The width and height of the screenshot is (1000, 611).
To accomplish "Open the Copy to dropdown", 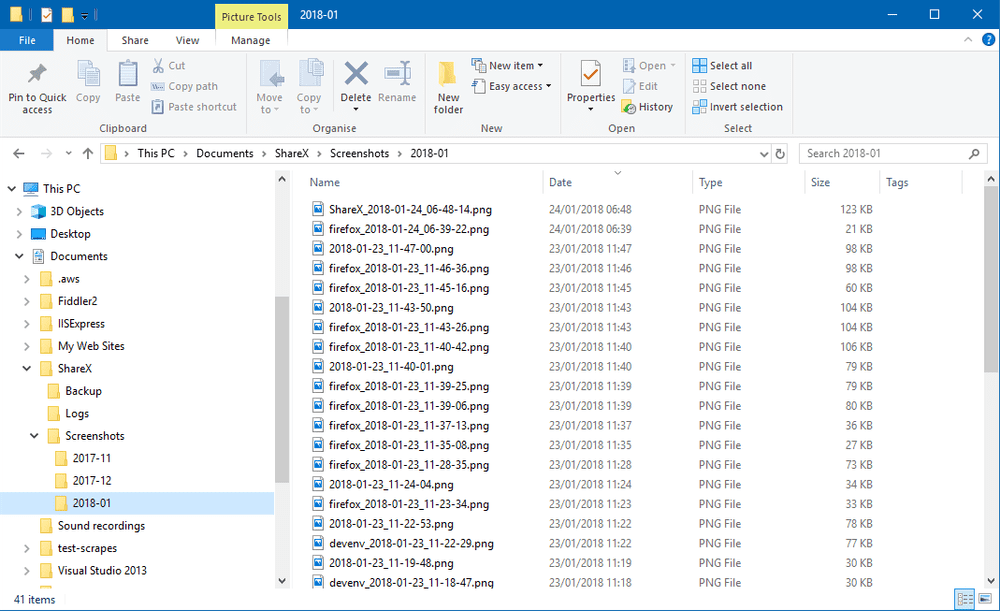I will [309, 87].
